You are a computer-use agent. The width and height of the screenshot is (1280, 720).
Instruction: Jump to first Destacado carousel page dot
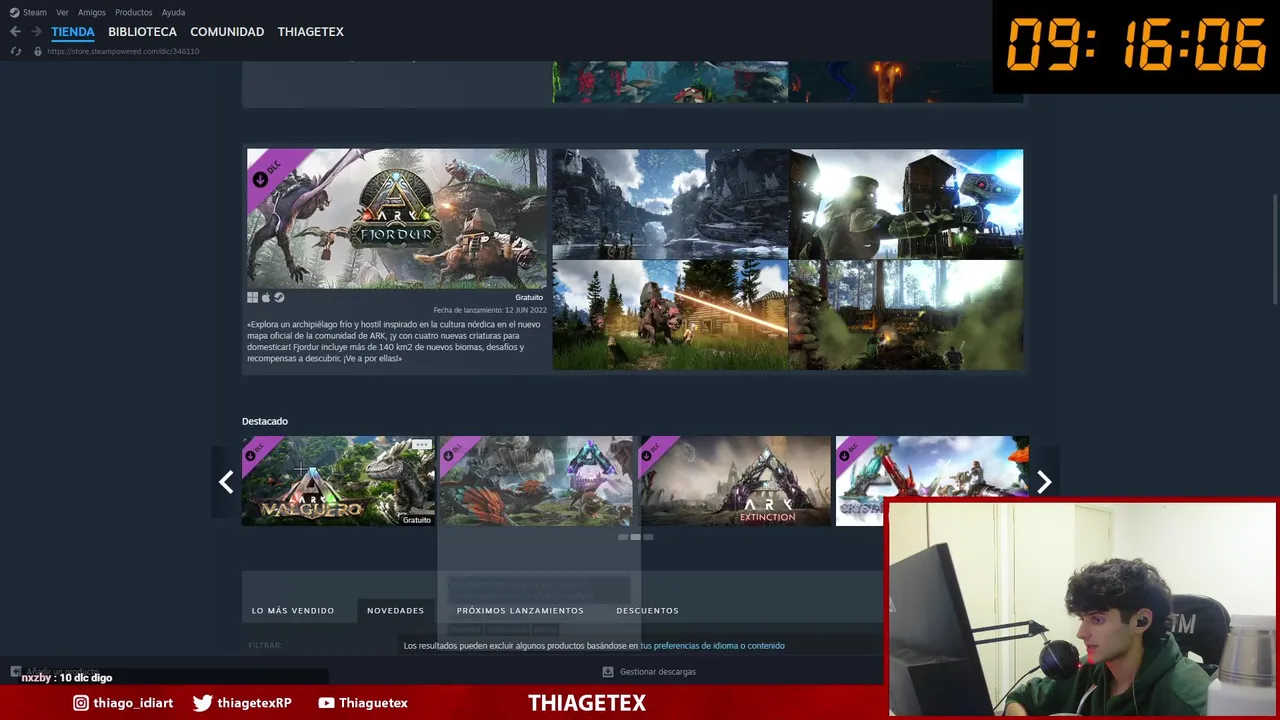pos(623,537)
